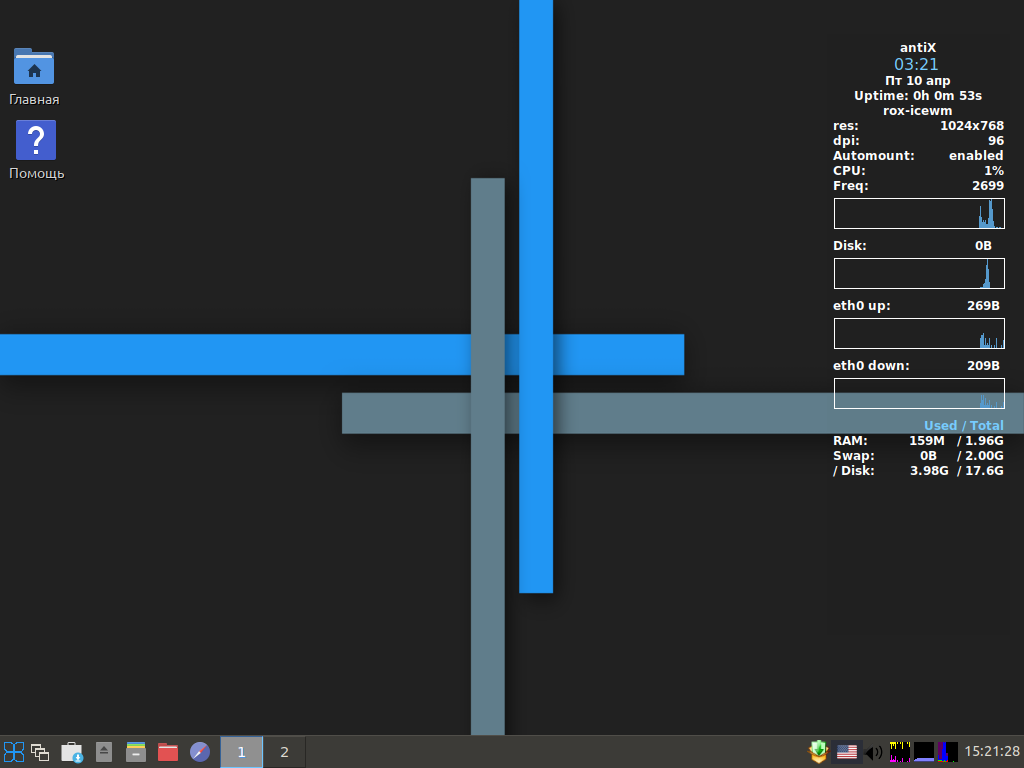Click the CPU usage monitor graph in tray

[948, 752]
